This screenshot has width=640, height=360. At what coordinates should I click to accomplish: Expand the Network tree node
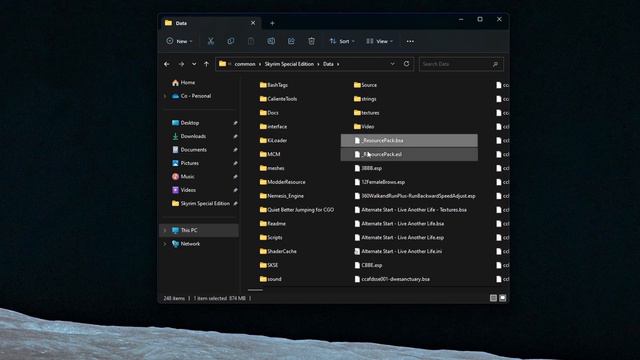(165, 244)
